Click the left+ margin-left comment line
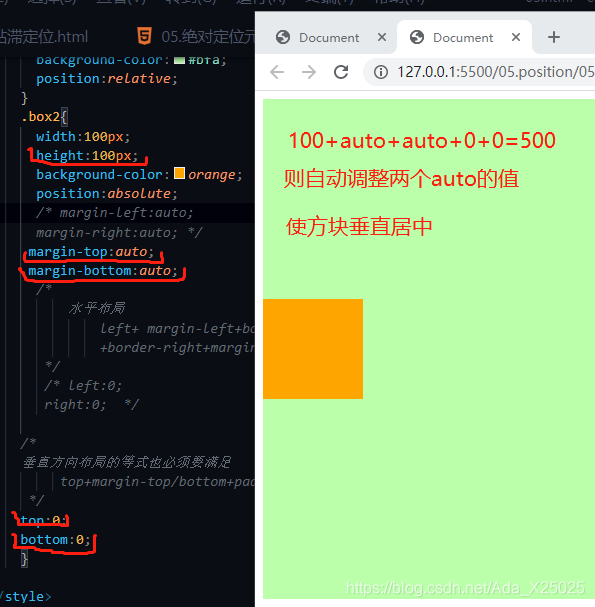This screenshot has width=595, height=607. pyautogui.click(x=177, y=329)
